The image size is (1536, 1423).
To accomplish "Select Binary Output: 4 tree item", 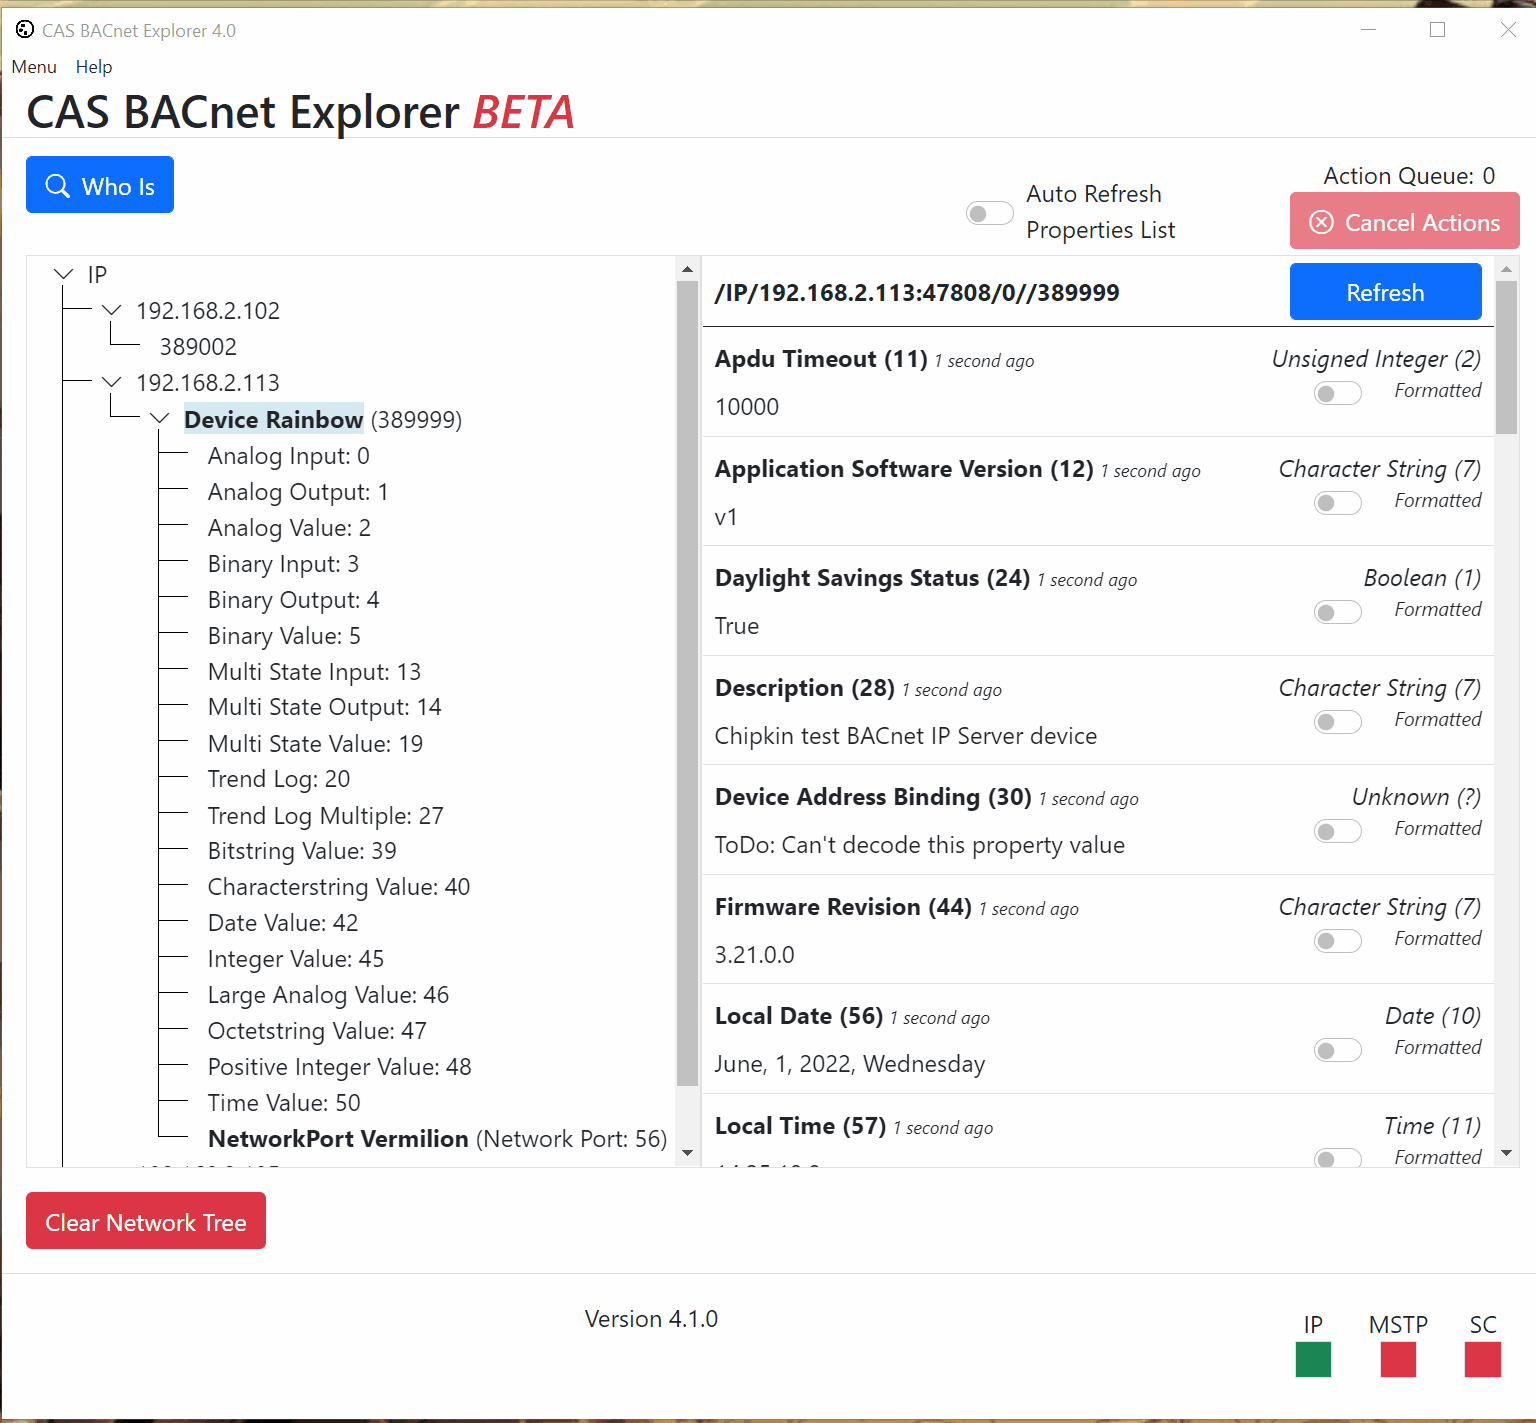I will [293, 600].
